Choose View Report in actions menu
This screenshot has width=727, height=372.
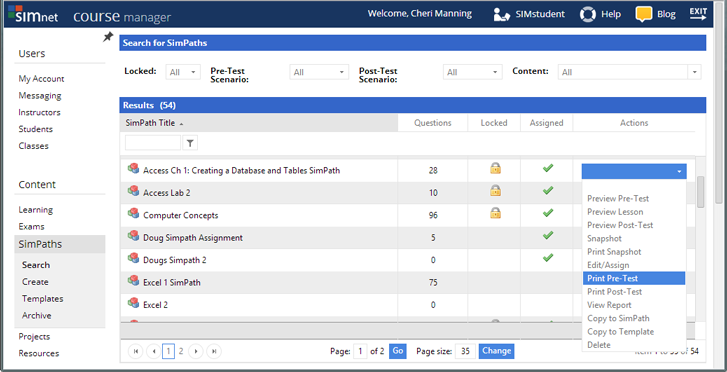pos(609,305)
